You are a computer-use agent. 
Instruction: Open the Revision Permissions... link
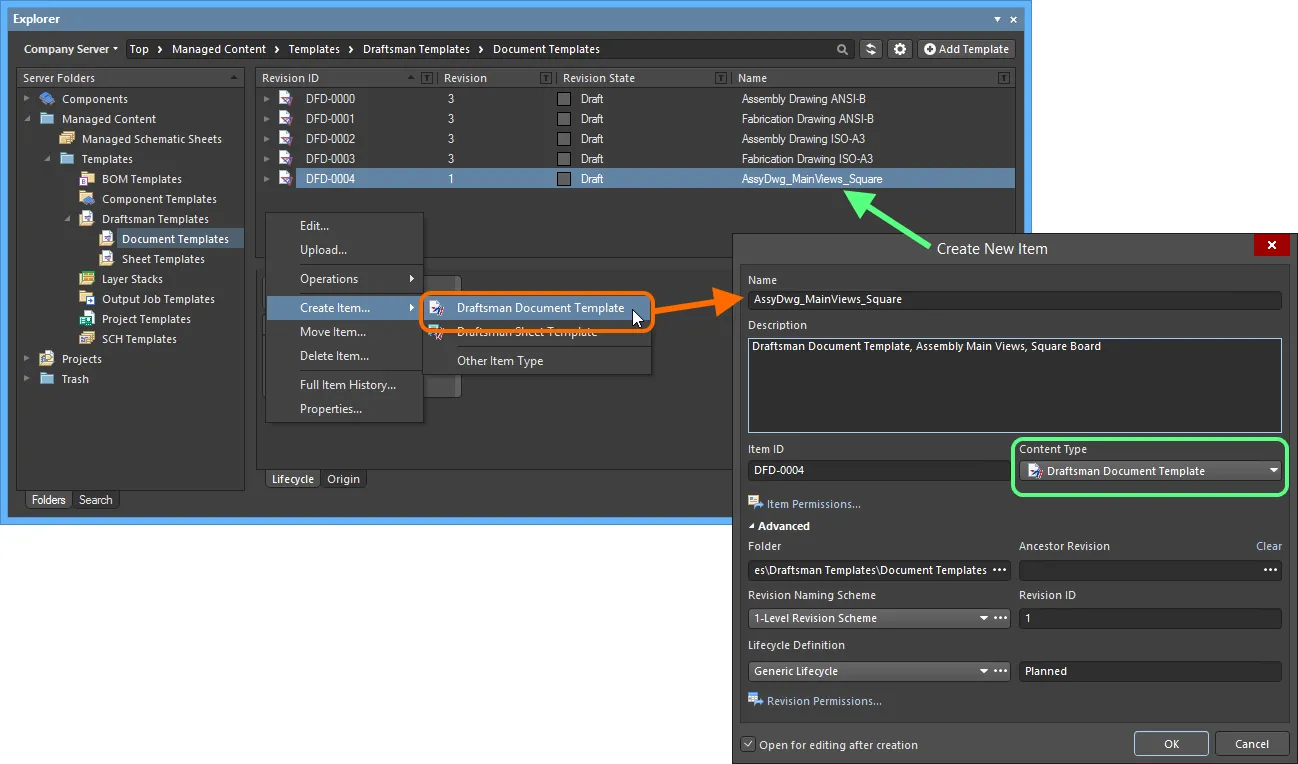coord(824,701)
